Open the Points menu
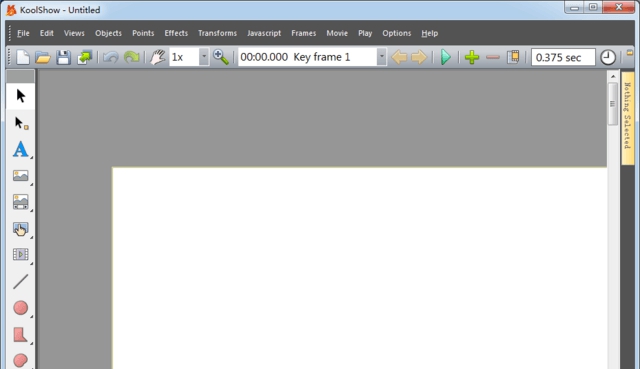Viewport: 640px width, 369px height. [x=143, y=33]
